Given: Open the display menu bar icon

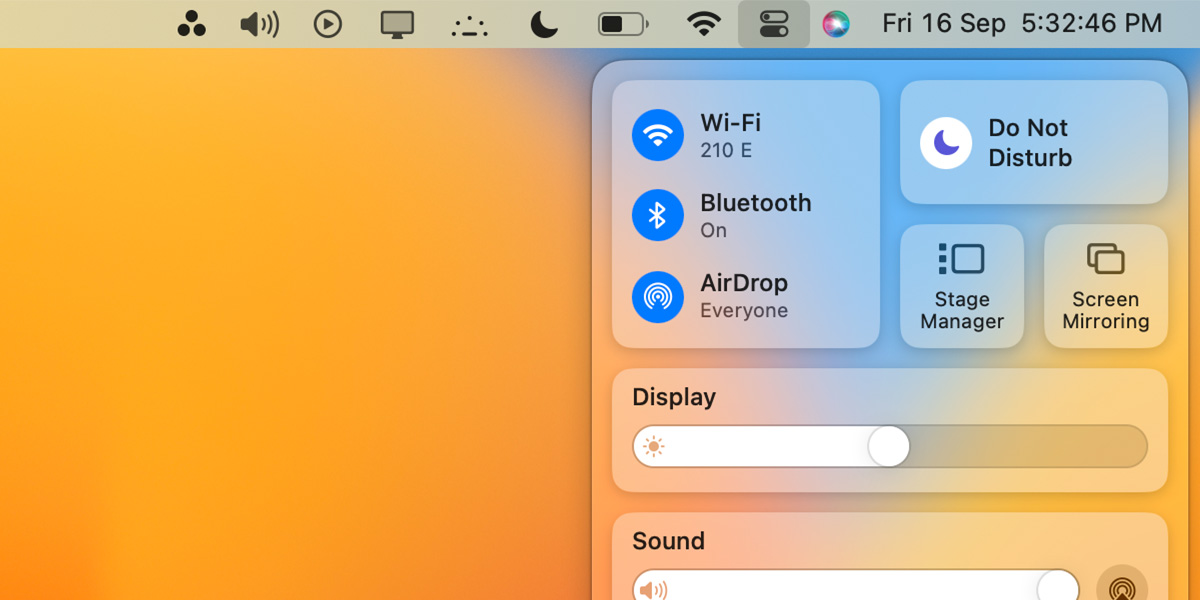Looking at the screenshot, I should (x=398, y=24).
